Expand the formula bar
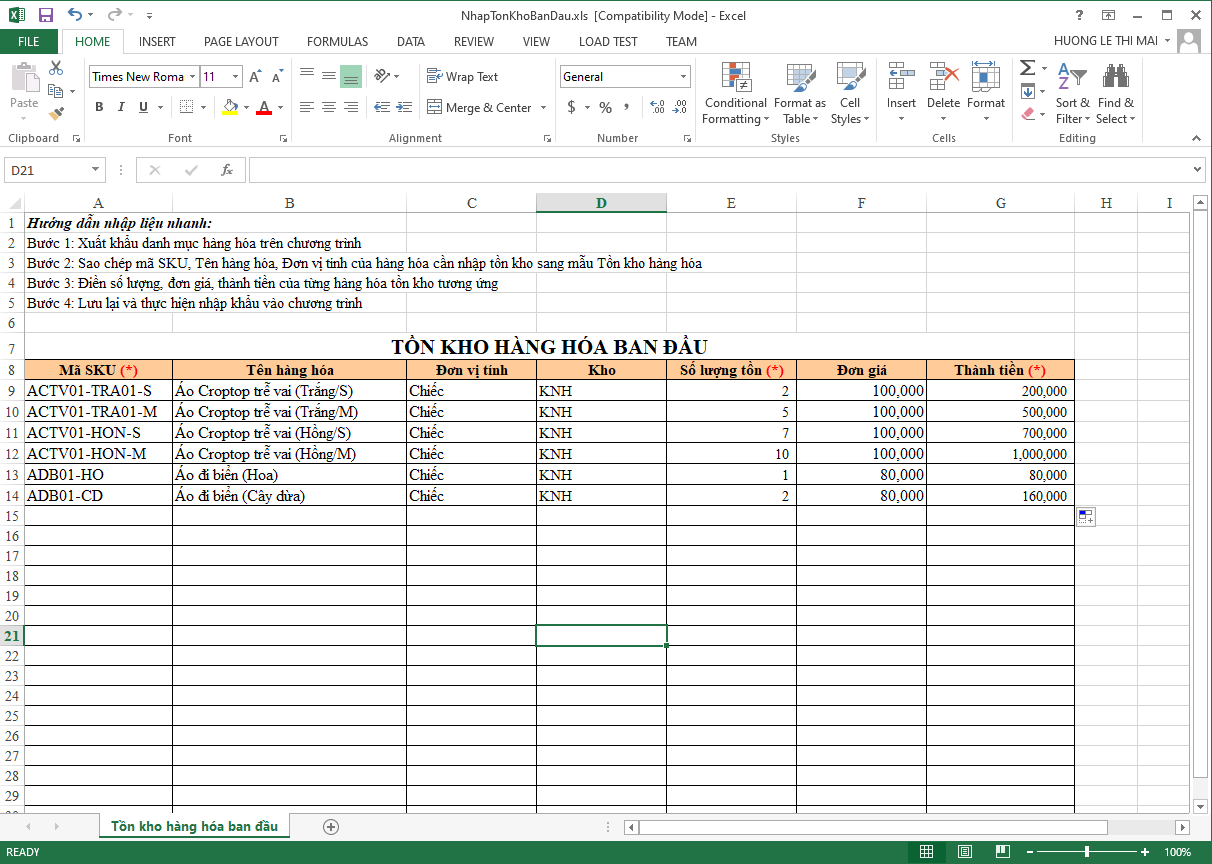This screenshot has width=1212, height=864. (x=1198, y=170)
